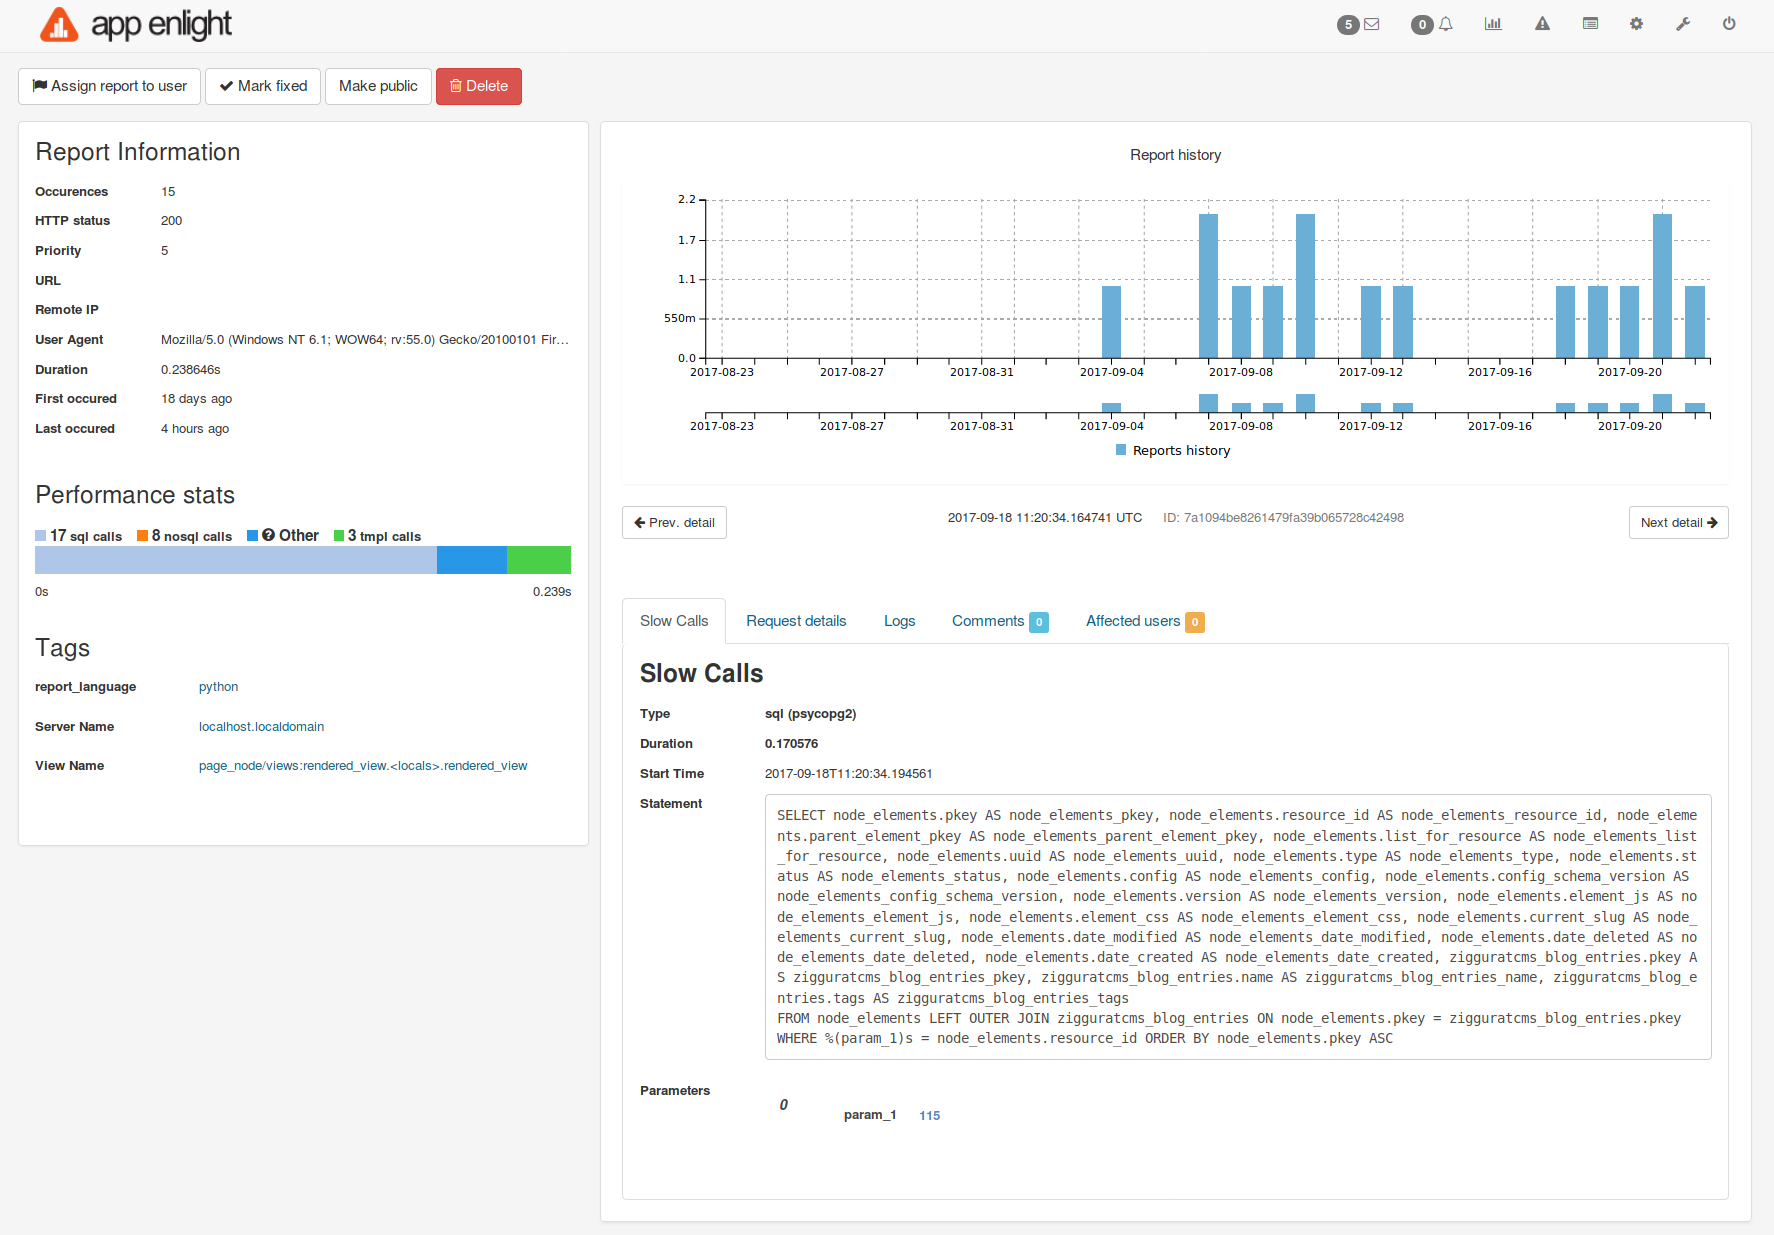Click the Mark fixed button
The width and height of the screenshot is (1774, 1235).
[263, 86]
